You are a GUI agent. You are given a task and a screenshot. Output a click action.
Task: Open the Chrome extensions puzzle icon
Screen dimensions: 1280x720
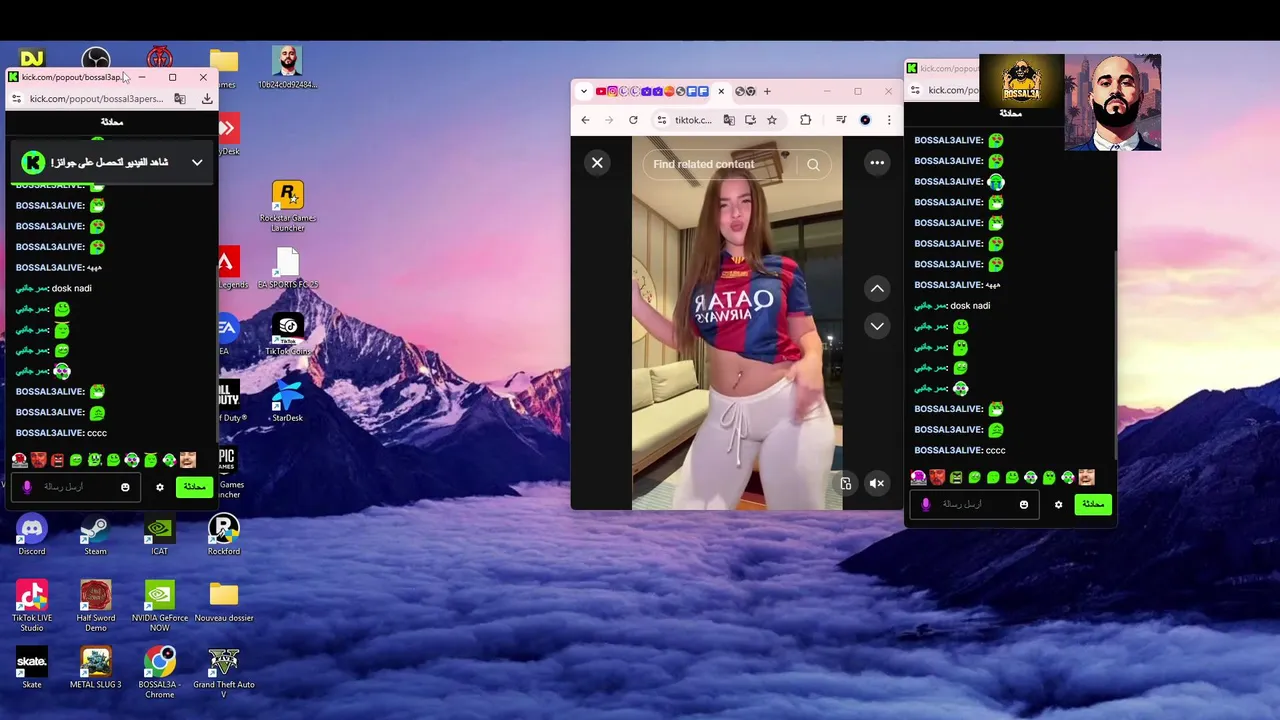(805, 120)
